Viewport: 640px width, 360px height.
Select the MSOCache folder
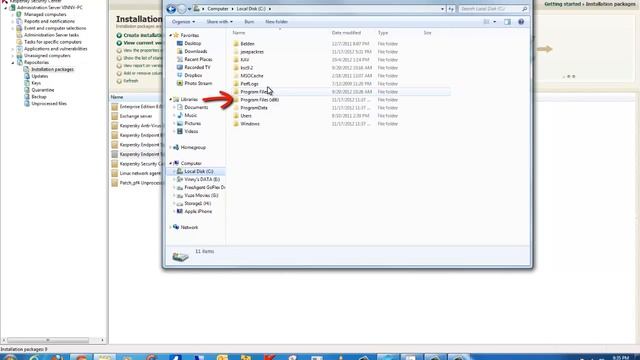[x=252, y=76]
